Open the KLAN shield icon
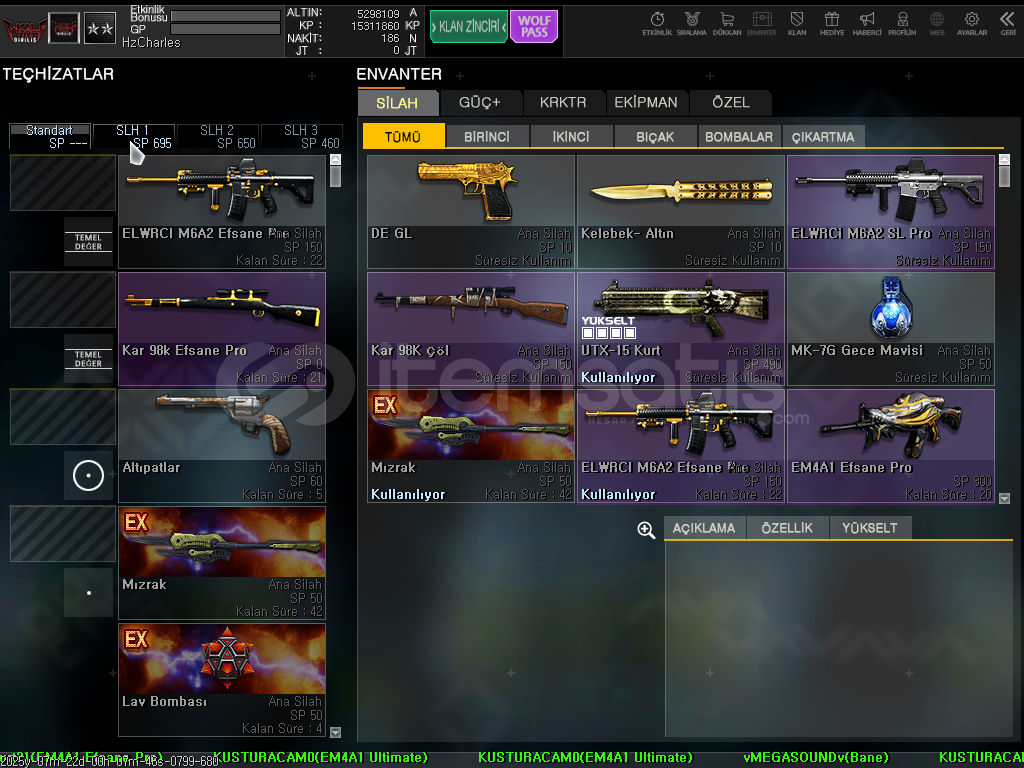This screenshot has width=1024, height=768. tap(797, 24)
